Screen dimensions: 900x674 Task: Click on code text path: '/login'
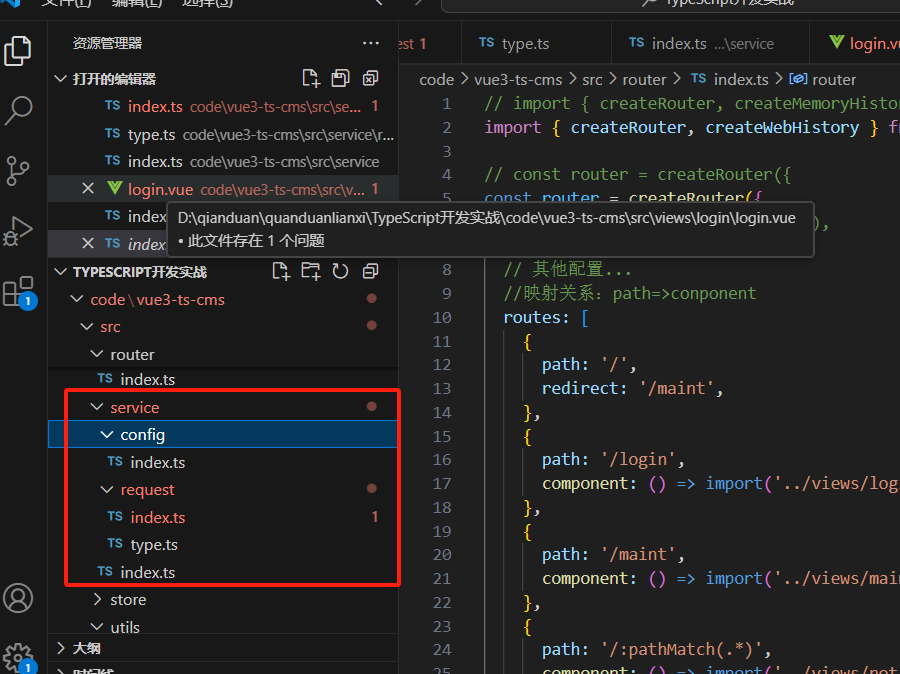[x=614, y=459]
